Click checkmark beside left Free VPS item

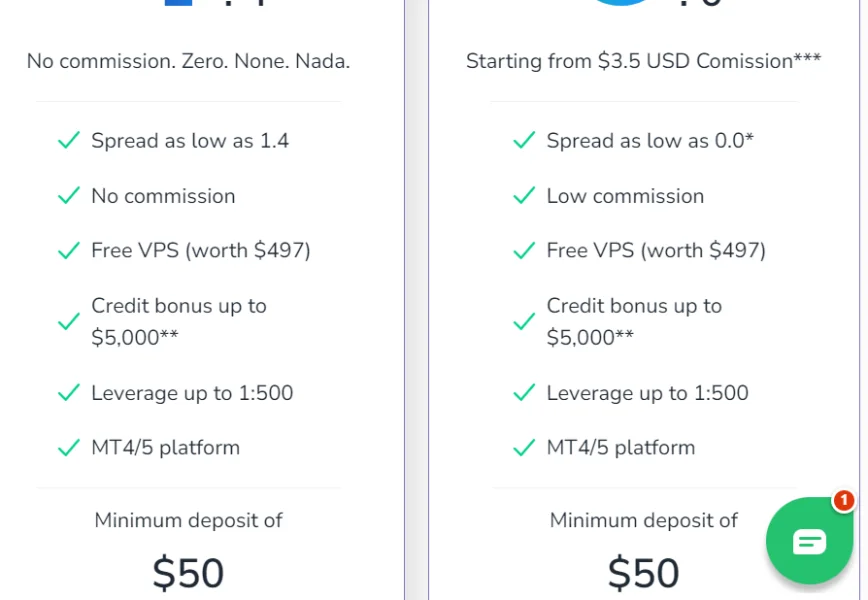[x=68, y=250]
